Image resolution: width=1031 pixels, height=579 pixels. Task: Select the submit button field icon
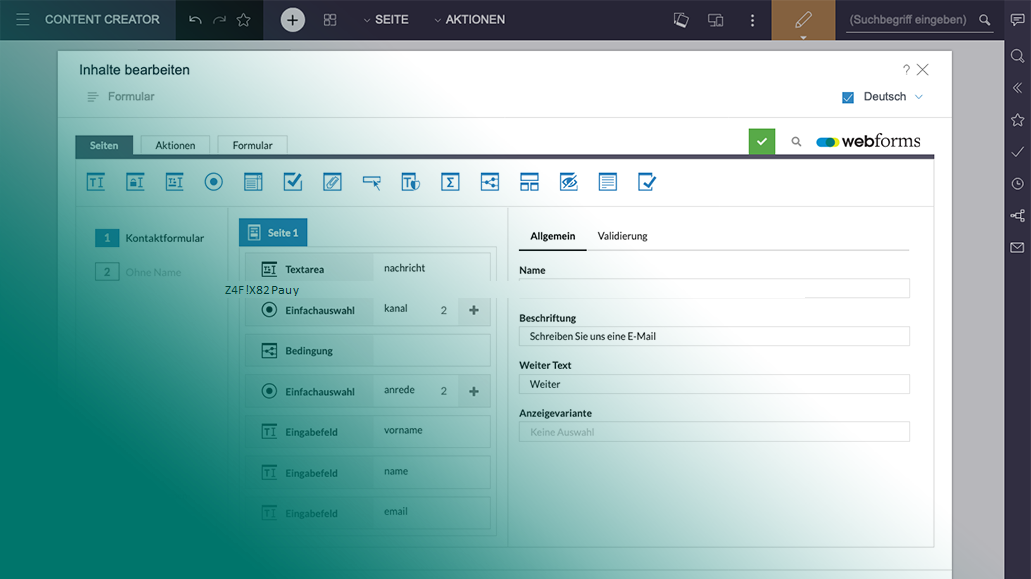point(370,181)
